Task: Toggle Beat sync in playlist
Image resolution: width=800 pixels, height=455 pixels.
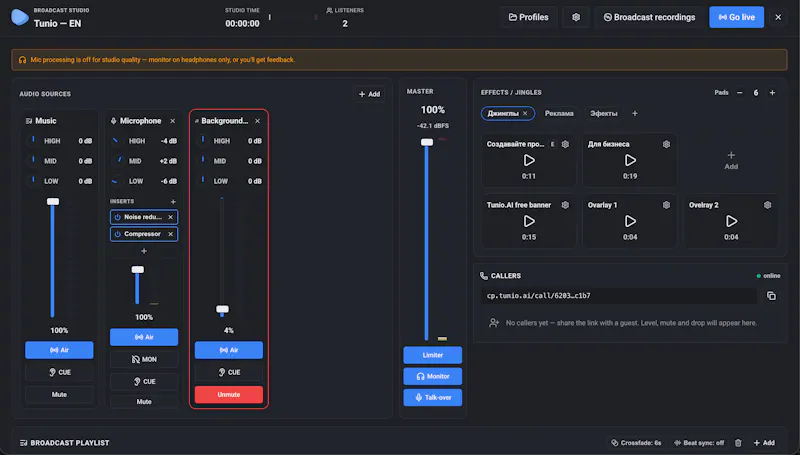Action: (x=698, y=443)
